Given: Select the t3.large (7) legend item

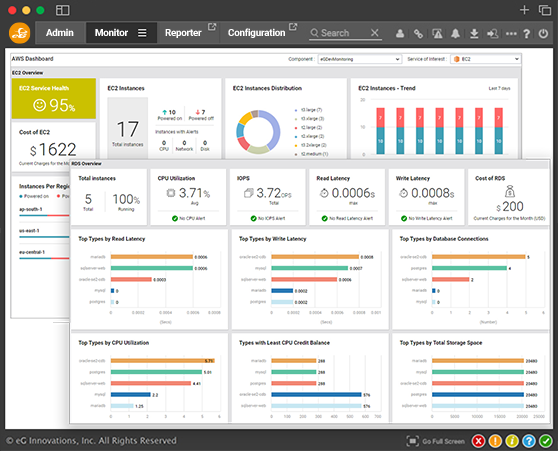Looking at the screenshot, I should (x=308, y=110).
